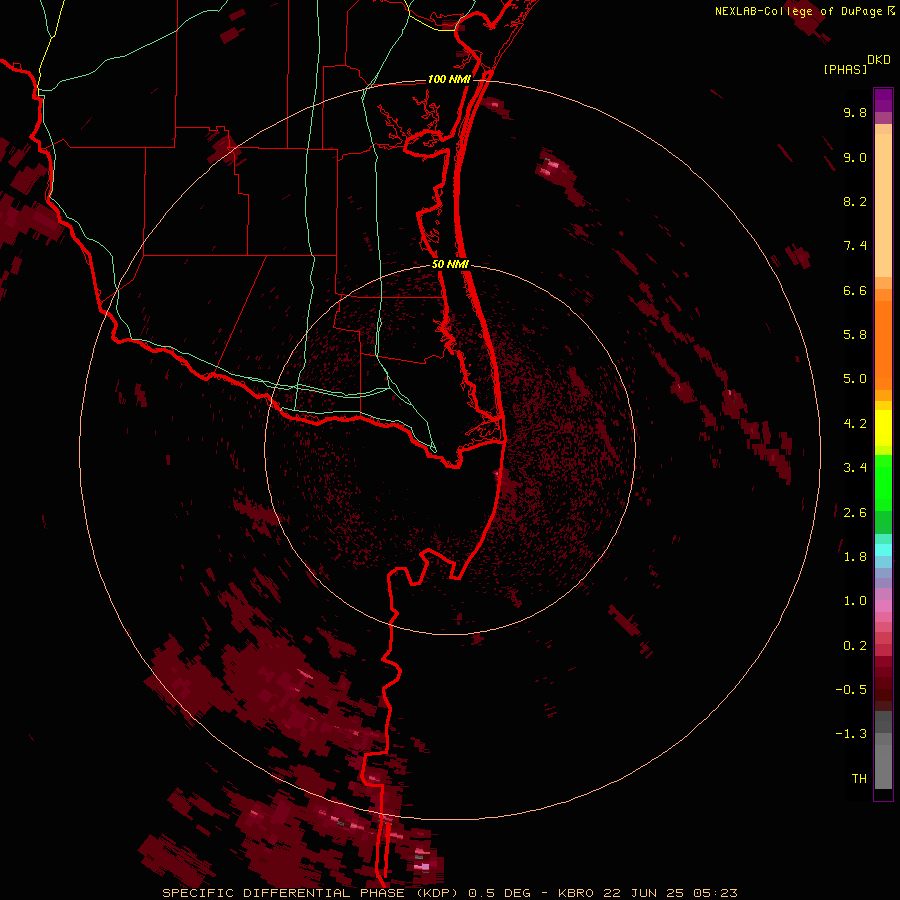The height and width of the screenshot is (900, 900).
Task: Click the 5.0 scale value
Action: [x=855, y=379]
